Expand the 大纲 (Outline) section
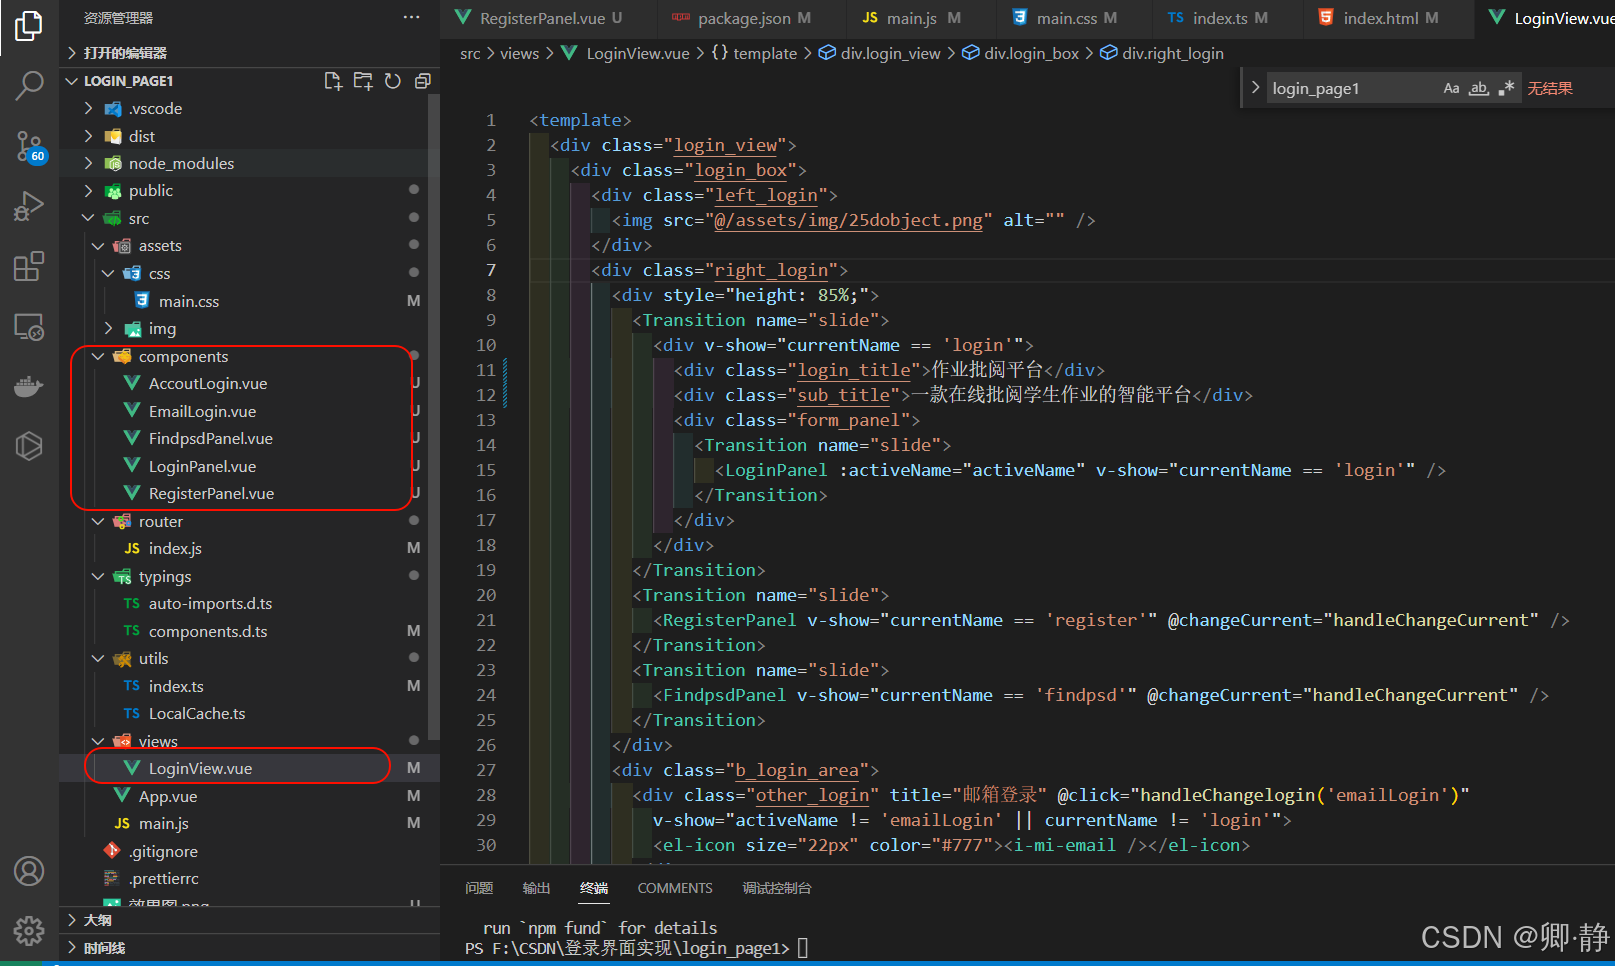1615x966 pixels. coord(98,920)
